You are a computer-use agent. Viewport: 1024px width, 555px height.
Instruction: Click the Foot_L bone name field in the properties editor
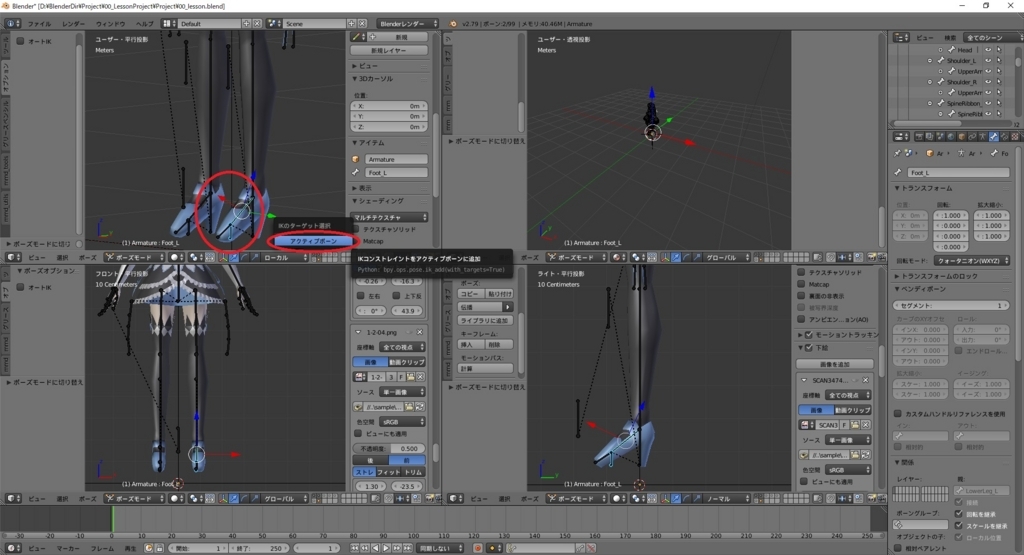tap(958, 173)
